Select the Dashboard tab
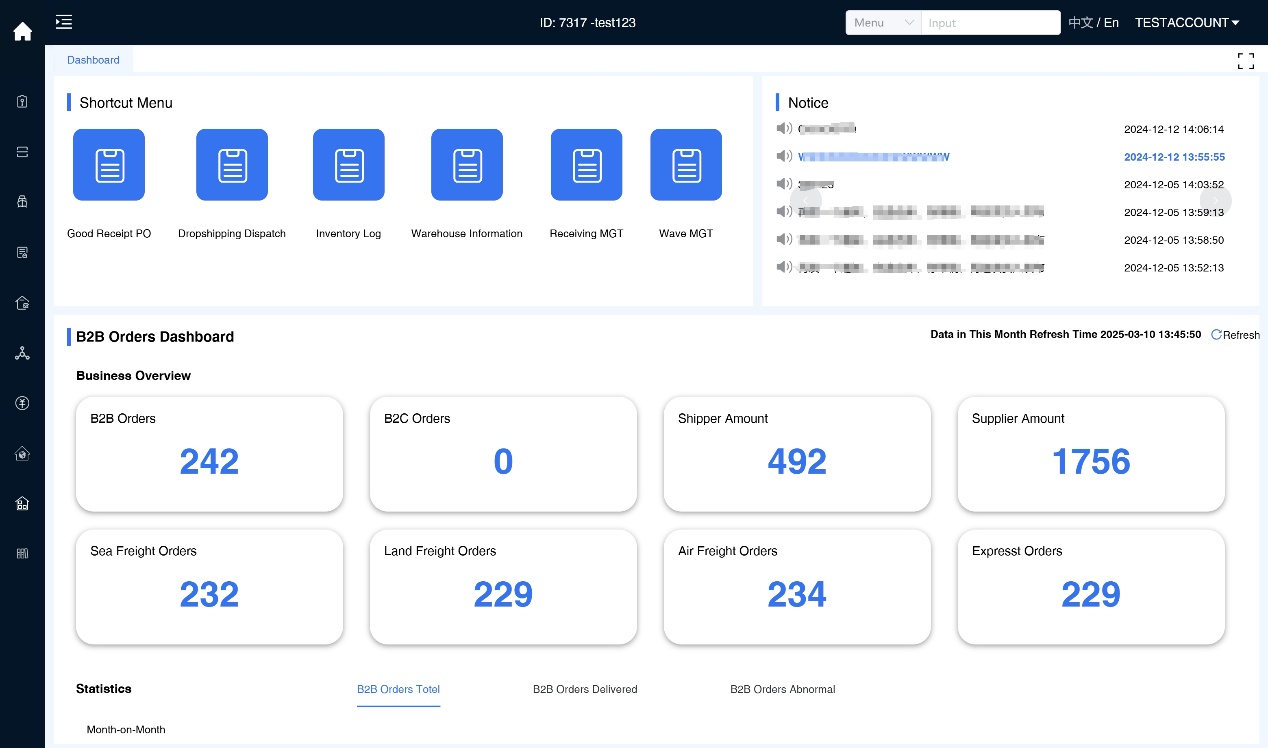The width and height of the screenshot is (1268, 748). coord(93,60)
